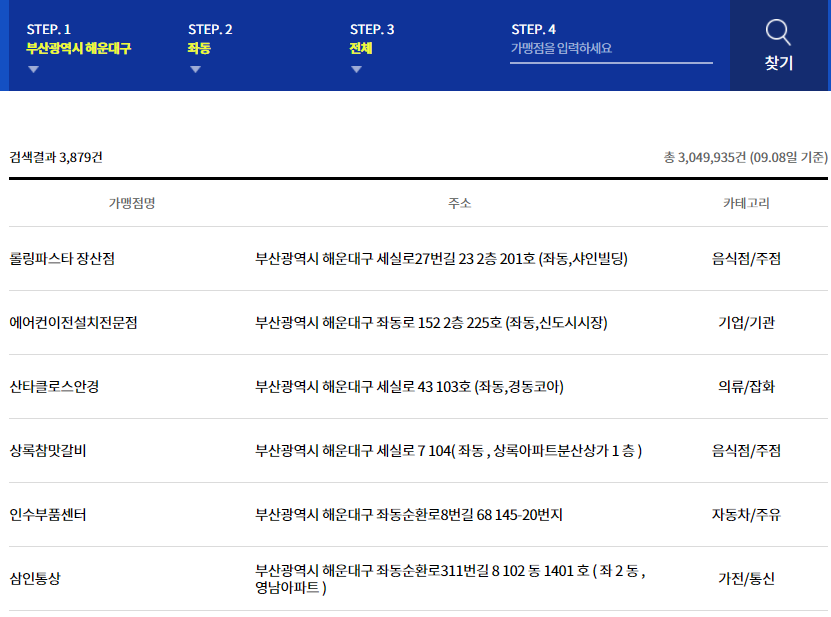Click the 주소 column header
This screenshot has height=617, width=831.
click(x=459, y=203)
